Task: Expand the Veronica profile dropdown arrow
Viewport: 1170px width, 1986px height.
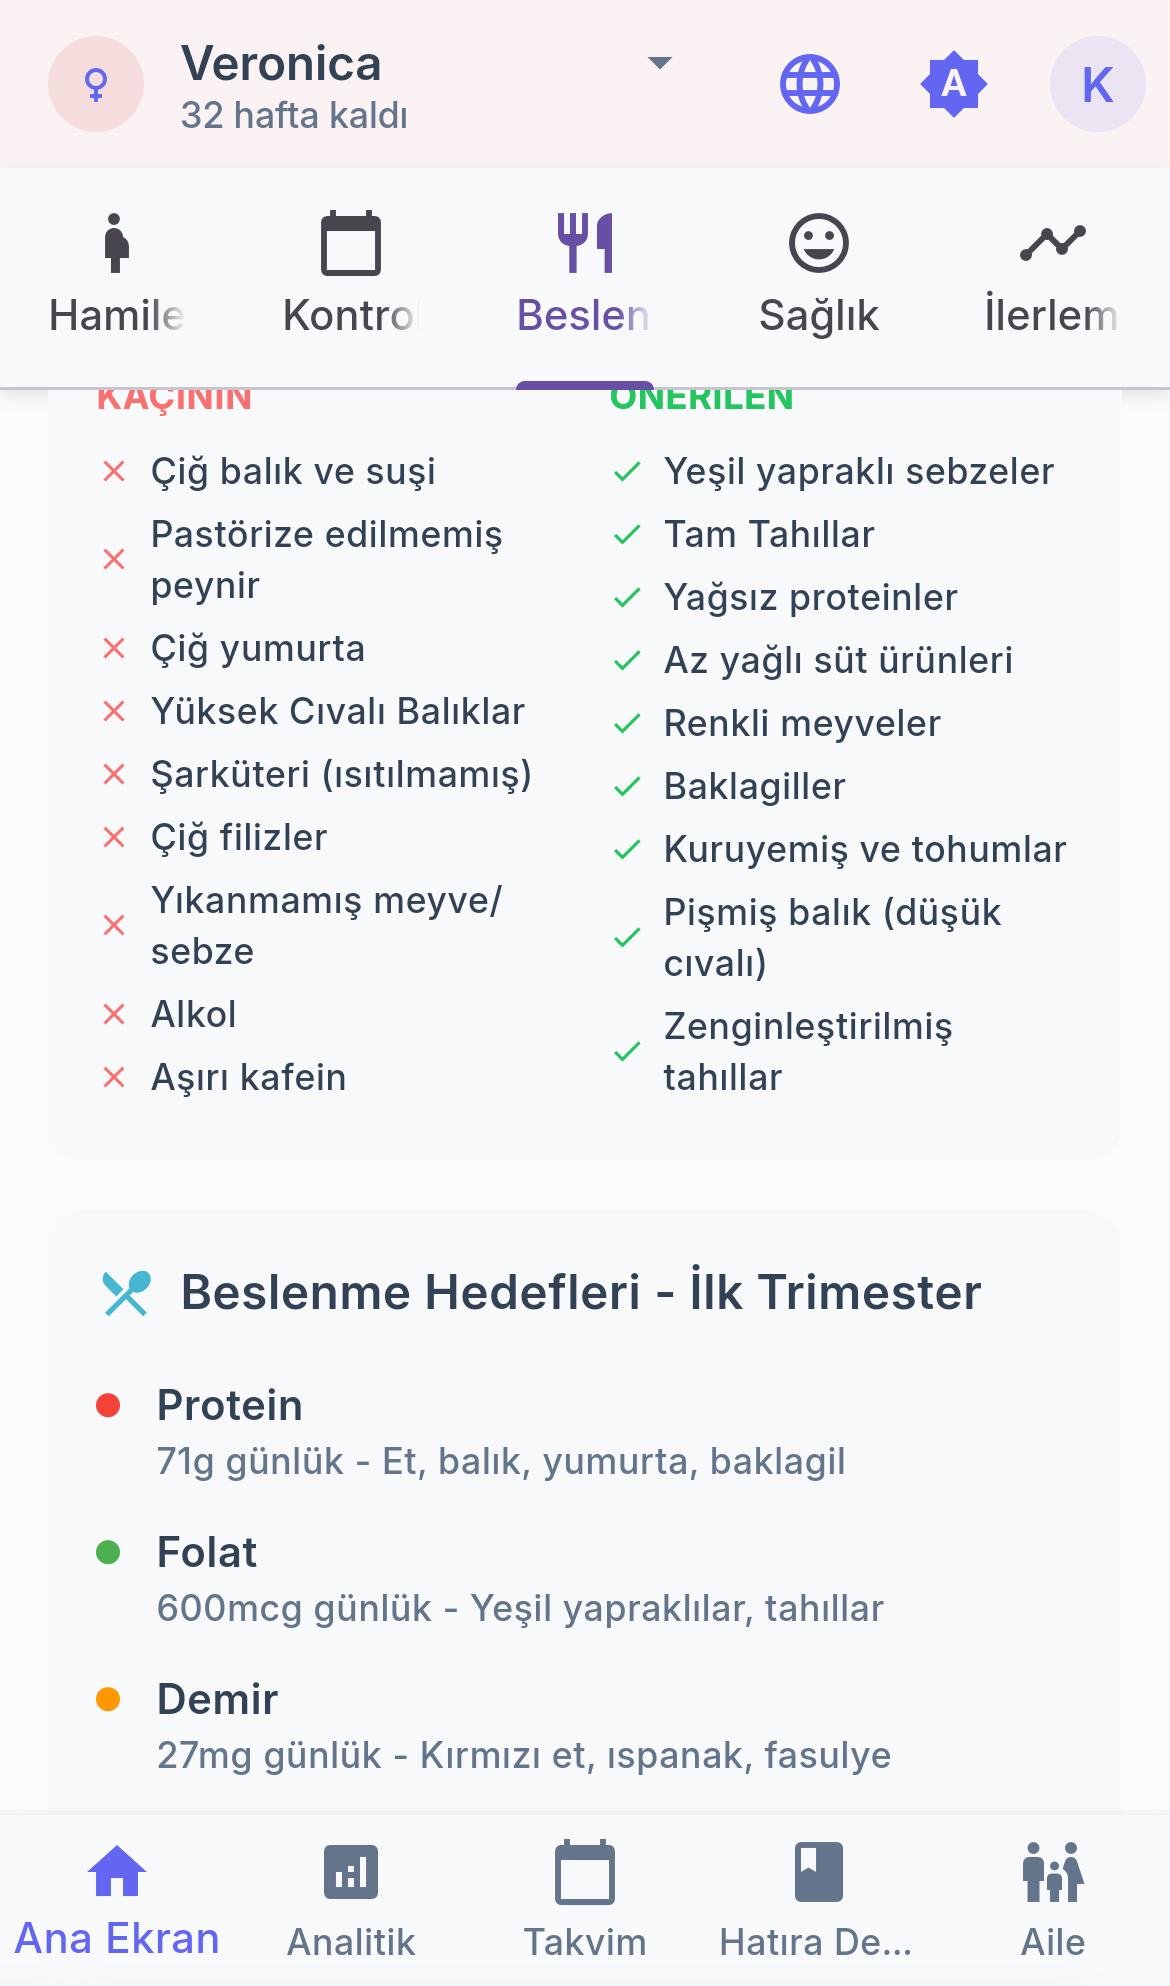Action: [x=659, y=63]
